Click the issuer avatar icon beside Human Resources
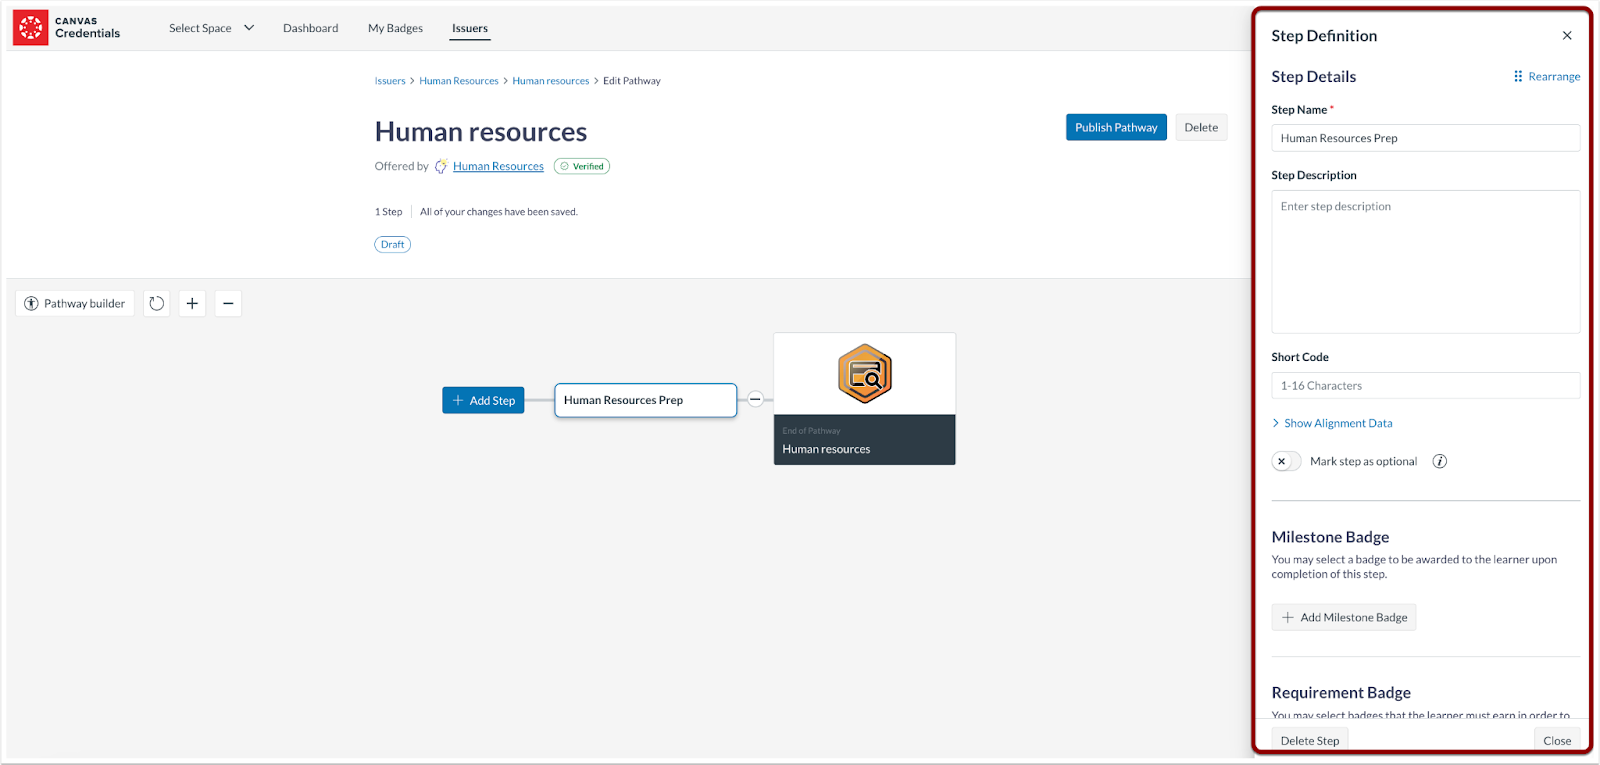1600x765 pixels. [441, 167]
